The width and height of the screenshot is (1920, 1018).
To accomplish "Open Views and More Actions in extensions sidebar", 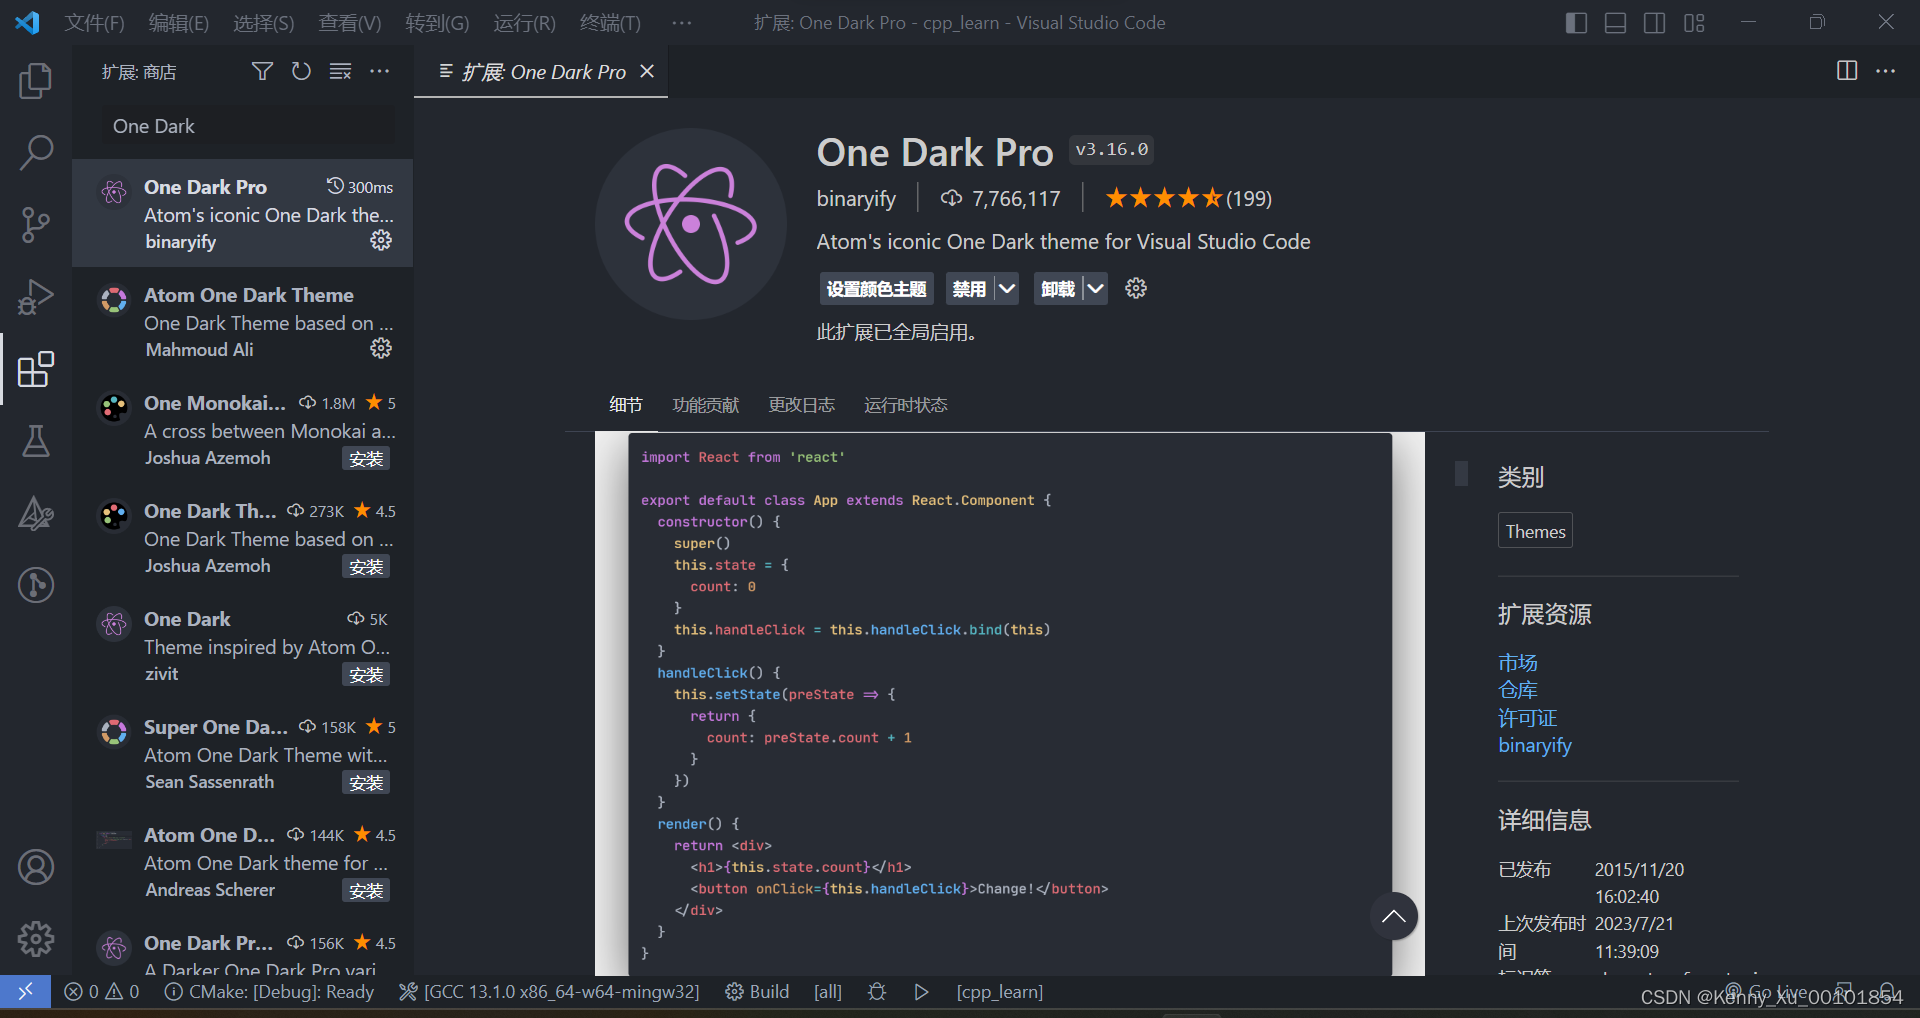I will (380, 71).
